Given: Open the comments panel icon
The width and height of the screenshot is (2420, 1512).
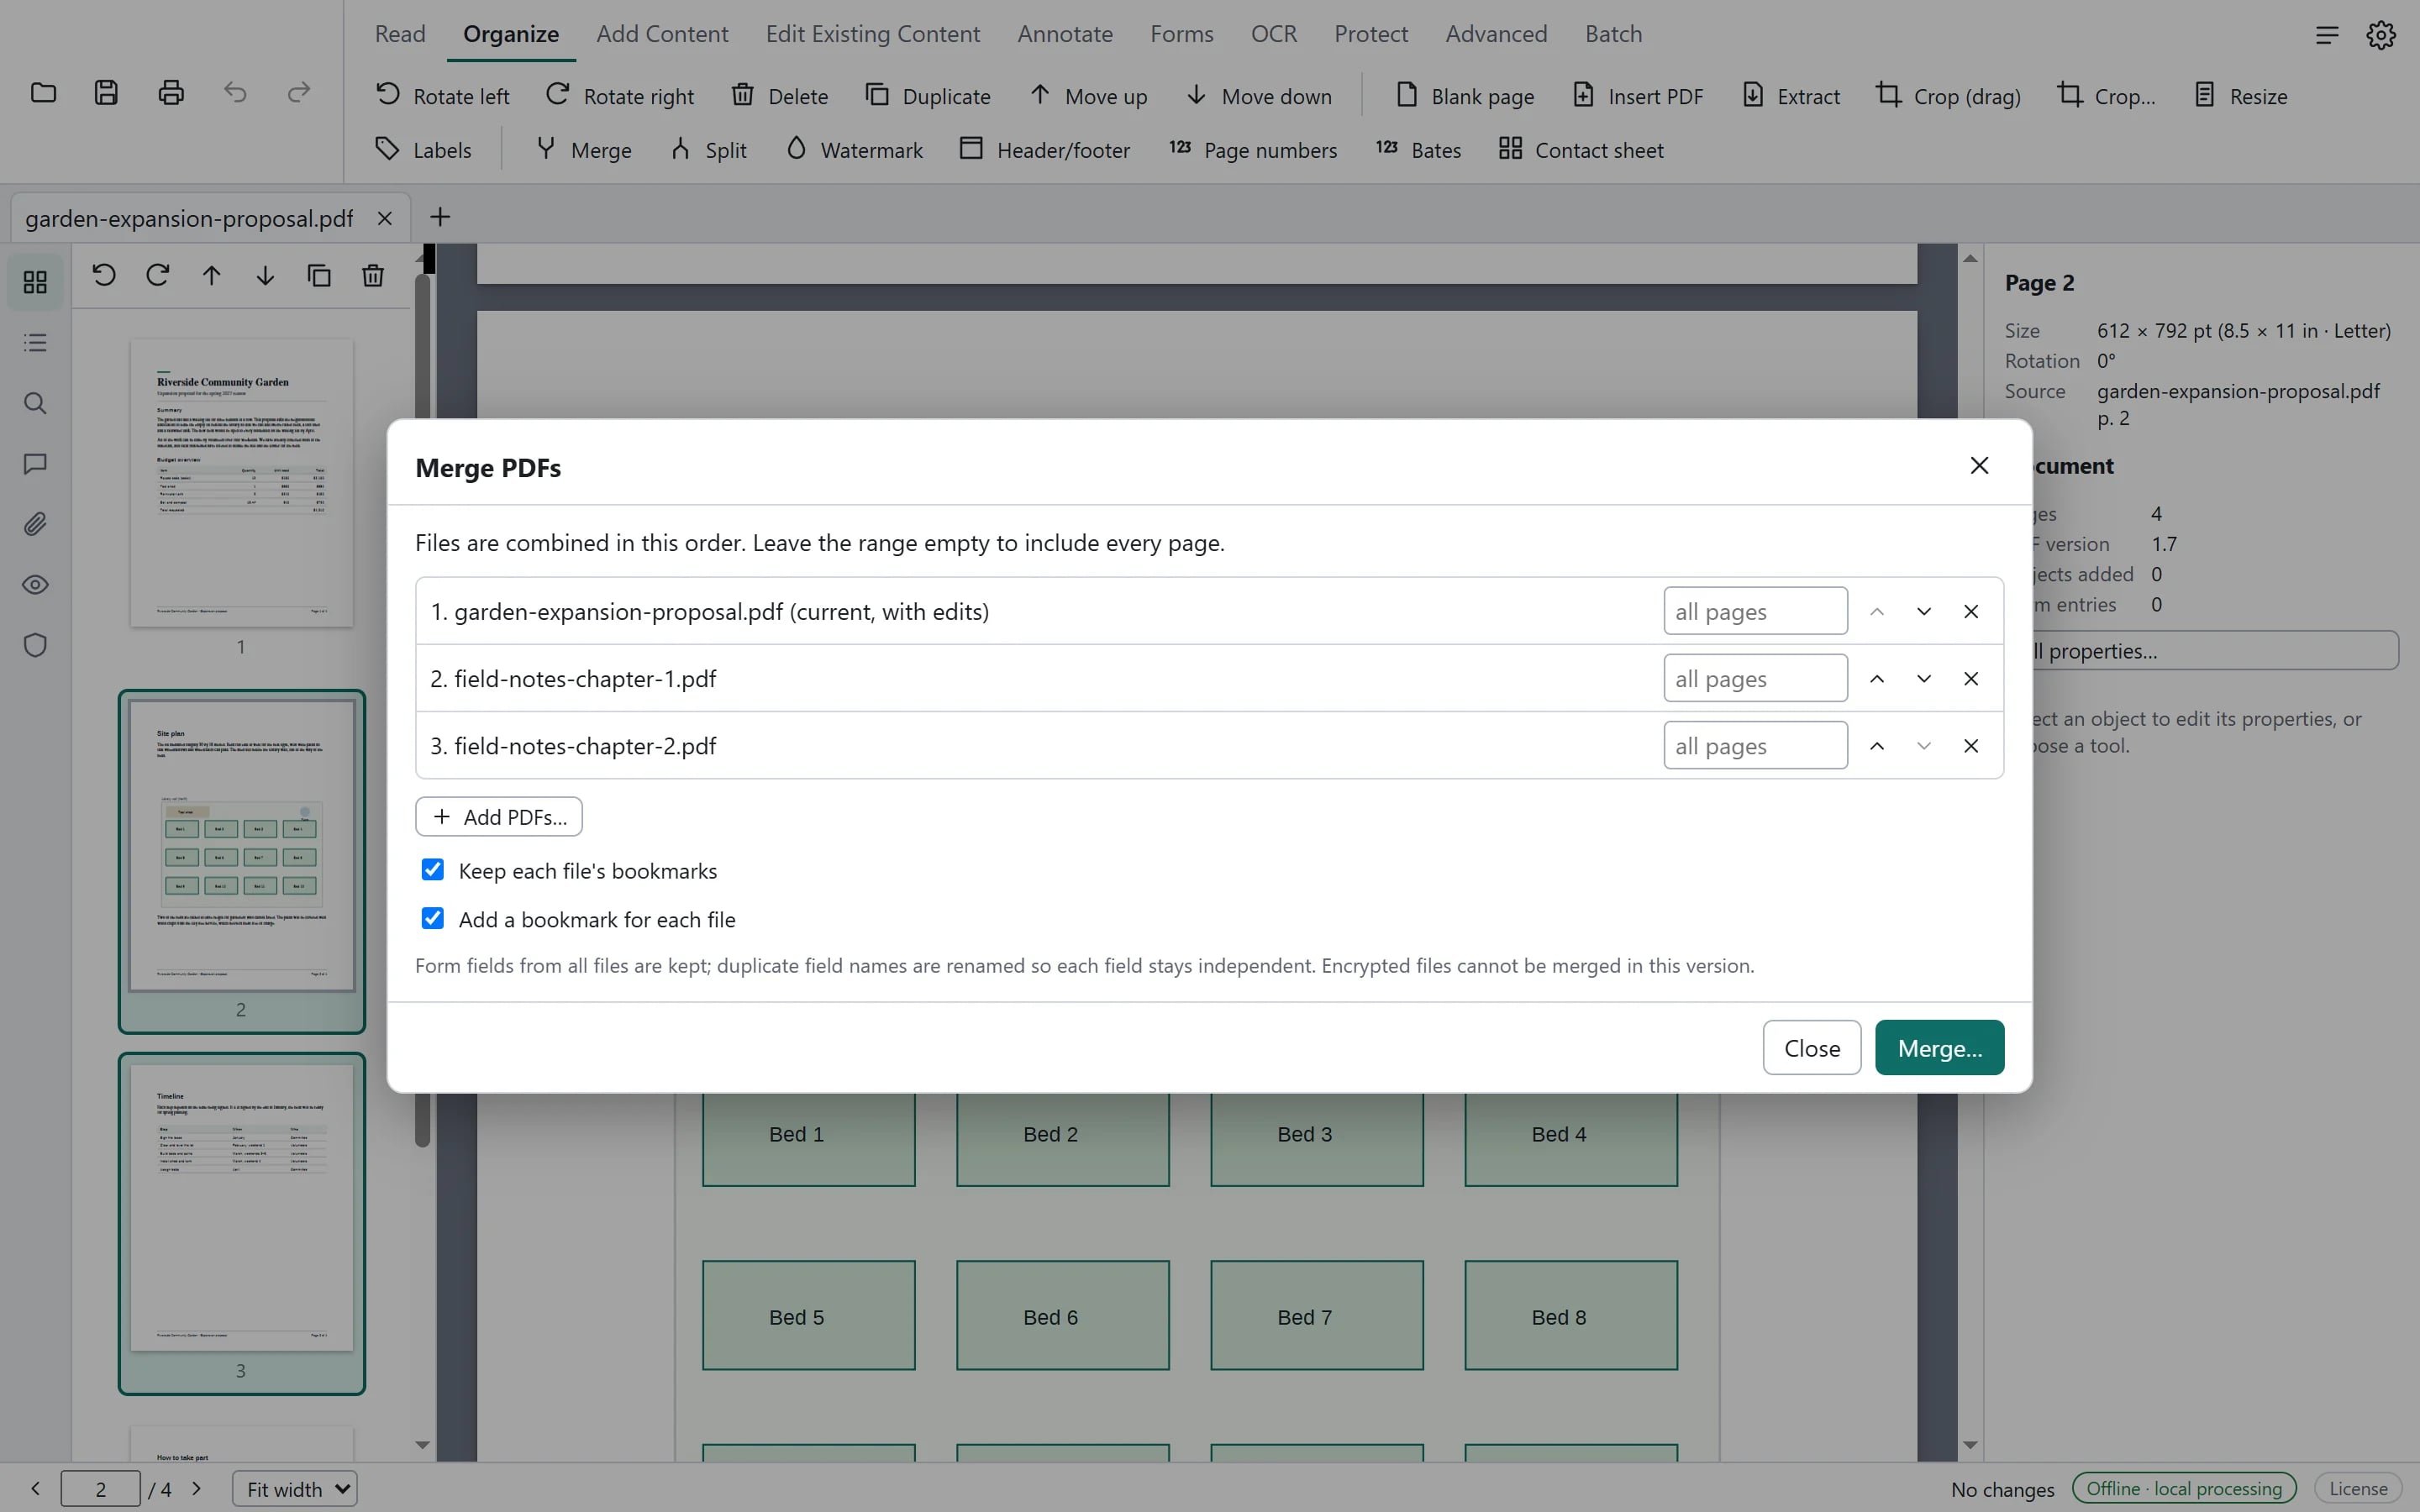Looking at the screenshot, I should (x=35, y=464).
